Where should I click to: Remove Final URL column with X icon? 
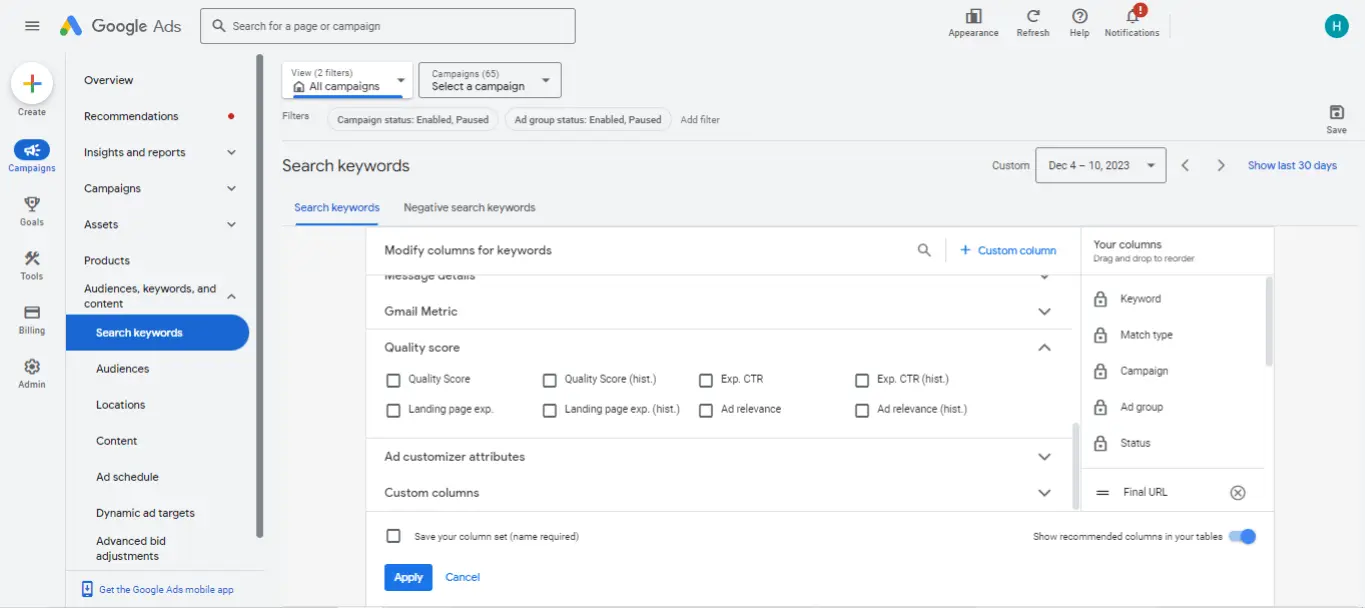pos(1238,492)
